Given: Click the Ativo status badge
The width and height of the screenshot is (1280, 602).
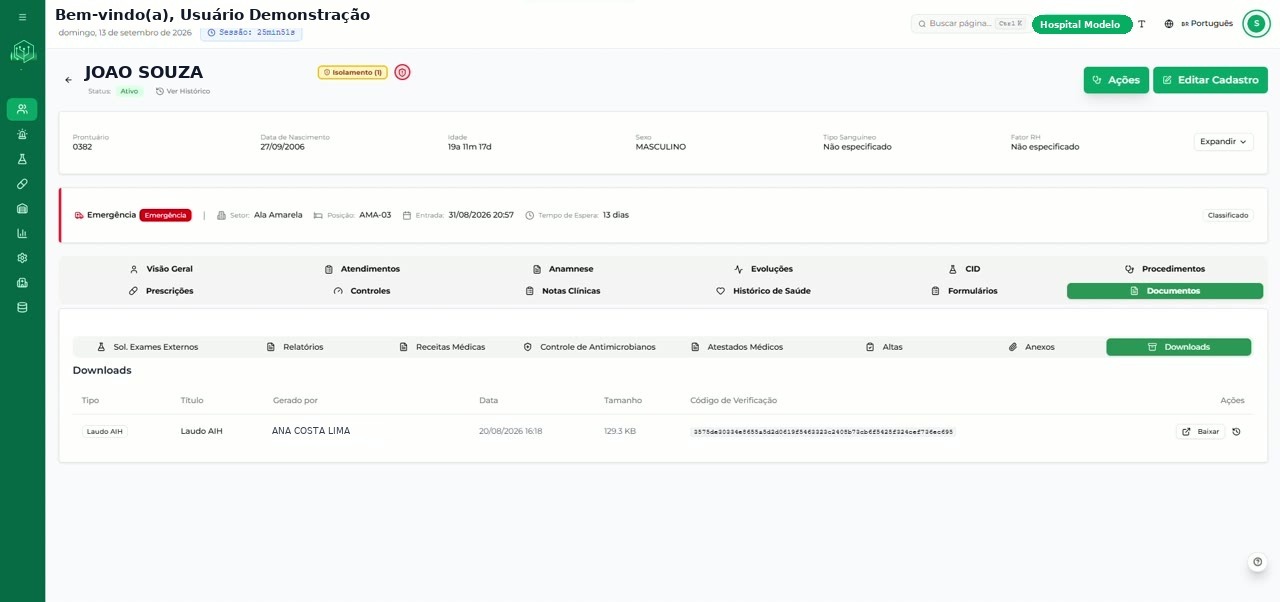Looking at the screenshot, I should (130, 91).
